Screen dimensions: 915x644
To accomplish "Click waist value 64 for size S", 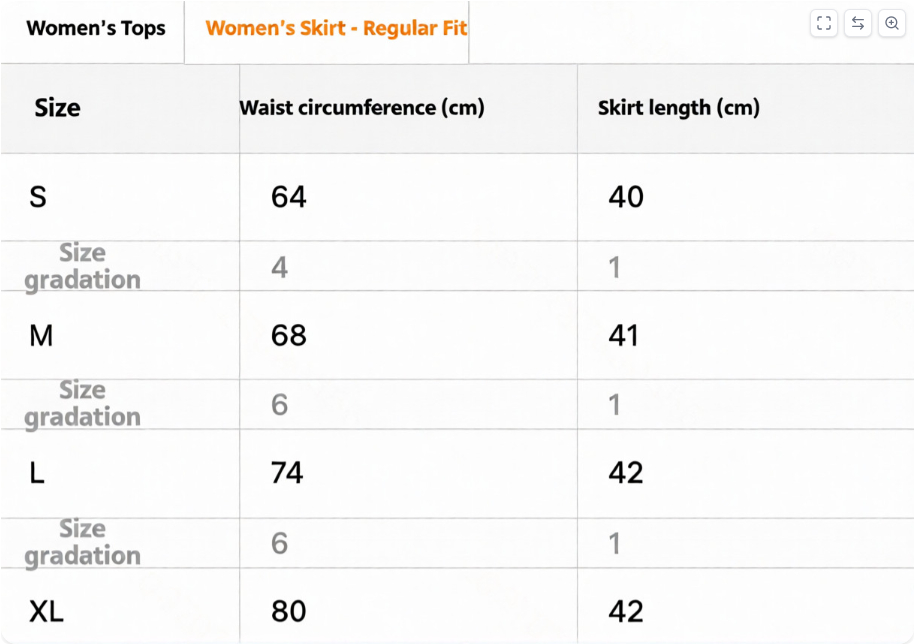I will 288,197.
